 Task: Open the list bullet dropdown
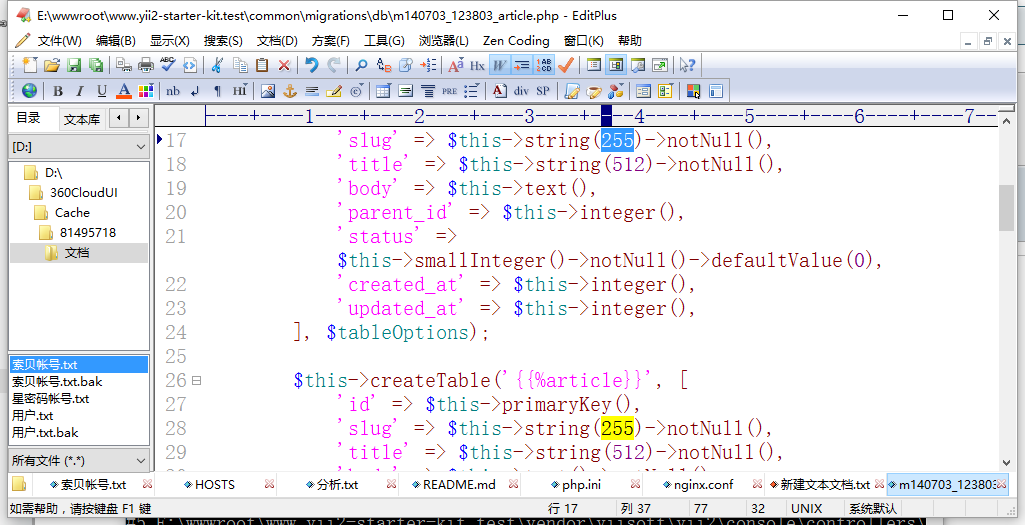point(471,91)
